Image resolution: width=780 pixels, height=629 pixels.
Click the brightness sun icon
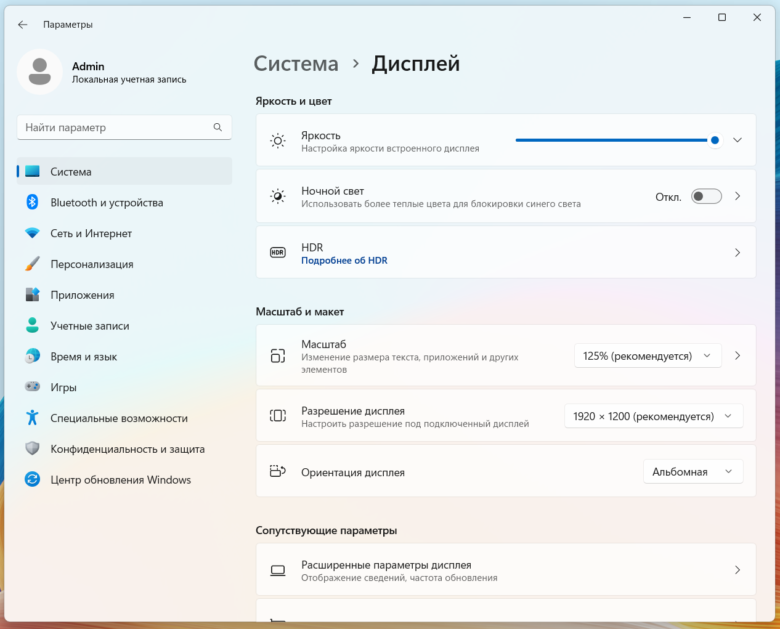click(x=278, y=141)
